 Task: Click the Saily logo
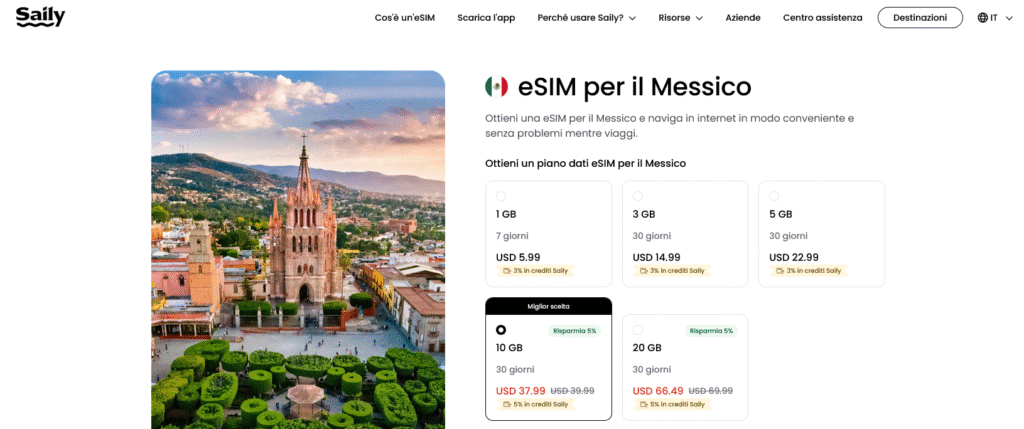point(40,16)
